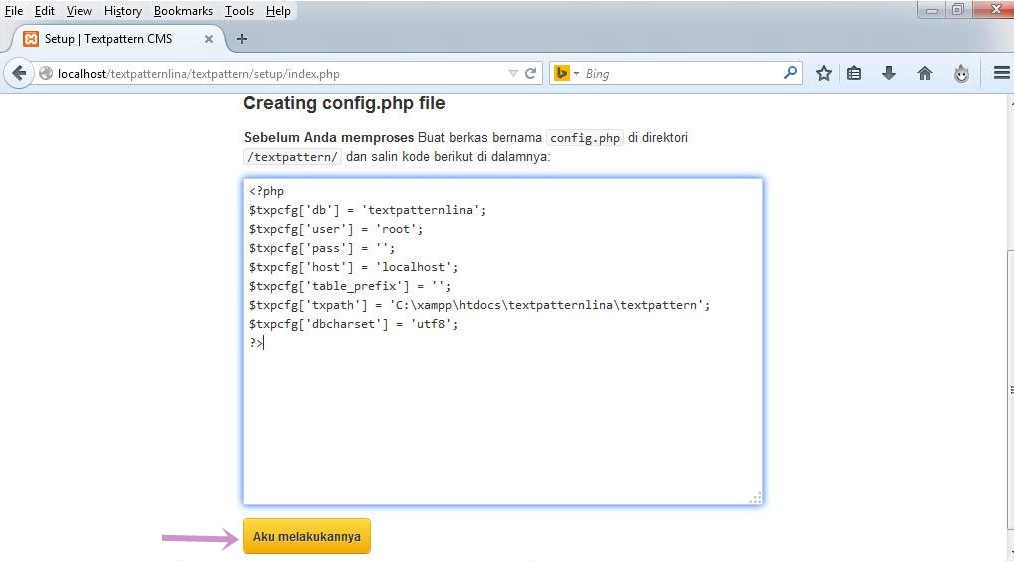Go to the Home page icon
This screenshot has height=561, width=1014.
pyautogui.click(x=925, y=73)
